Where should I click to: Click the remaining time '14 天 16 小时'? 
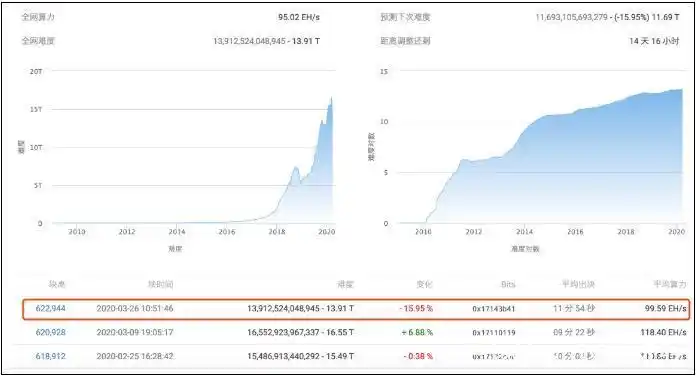point(654,41)
